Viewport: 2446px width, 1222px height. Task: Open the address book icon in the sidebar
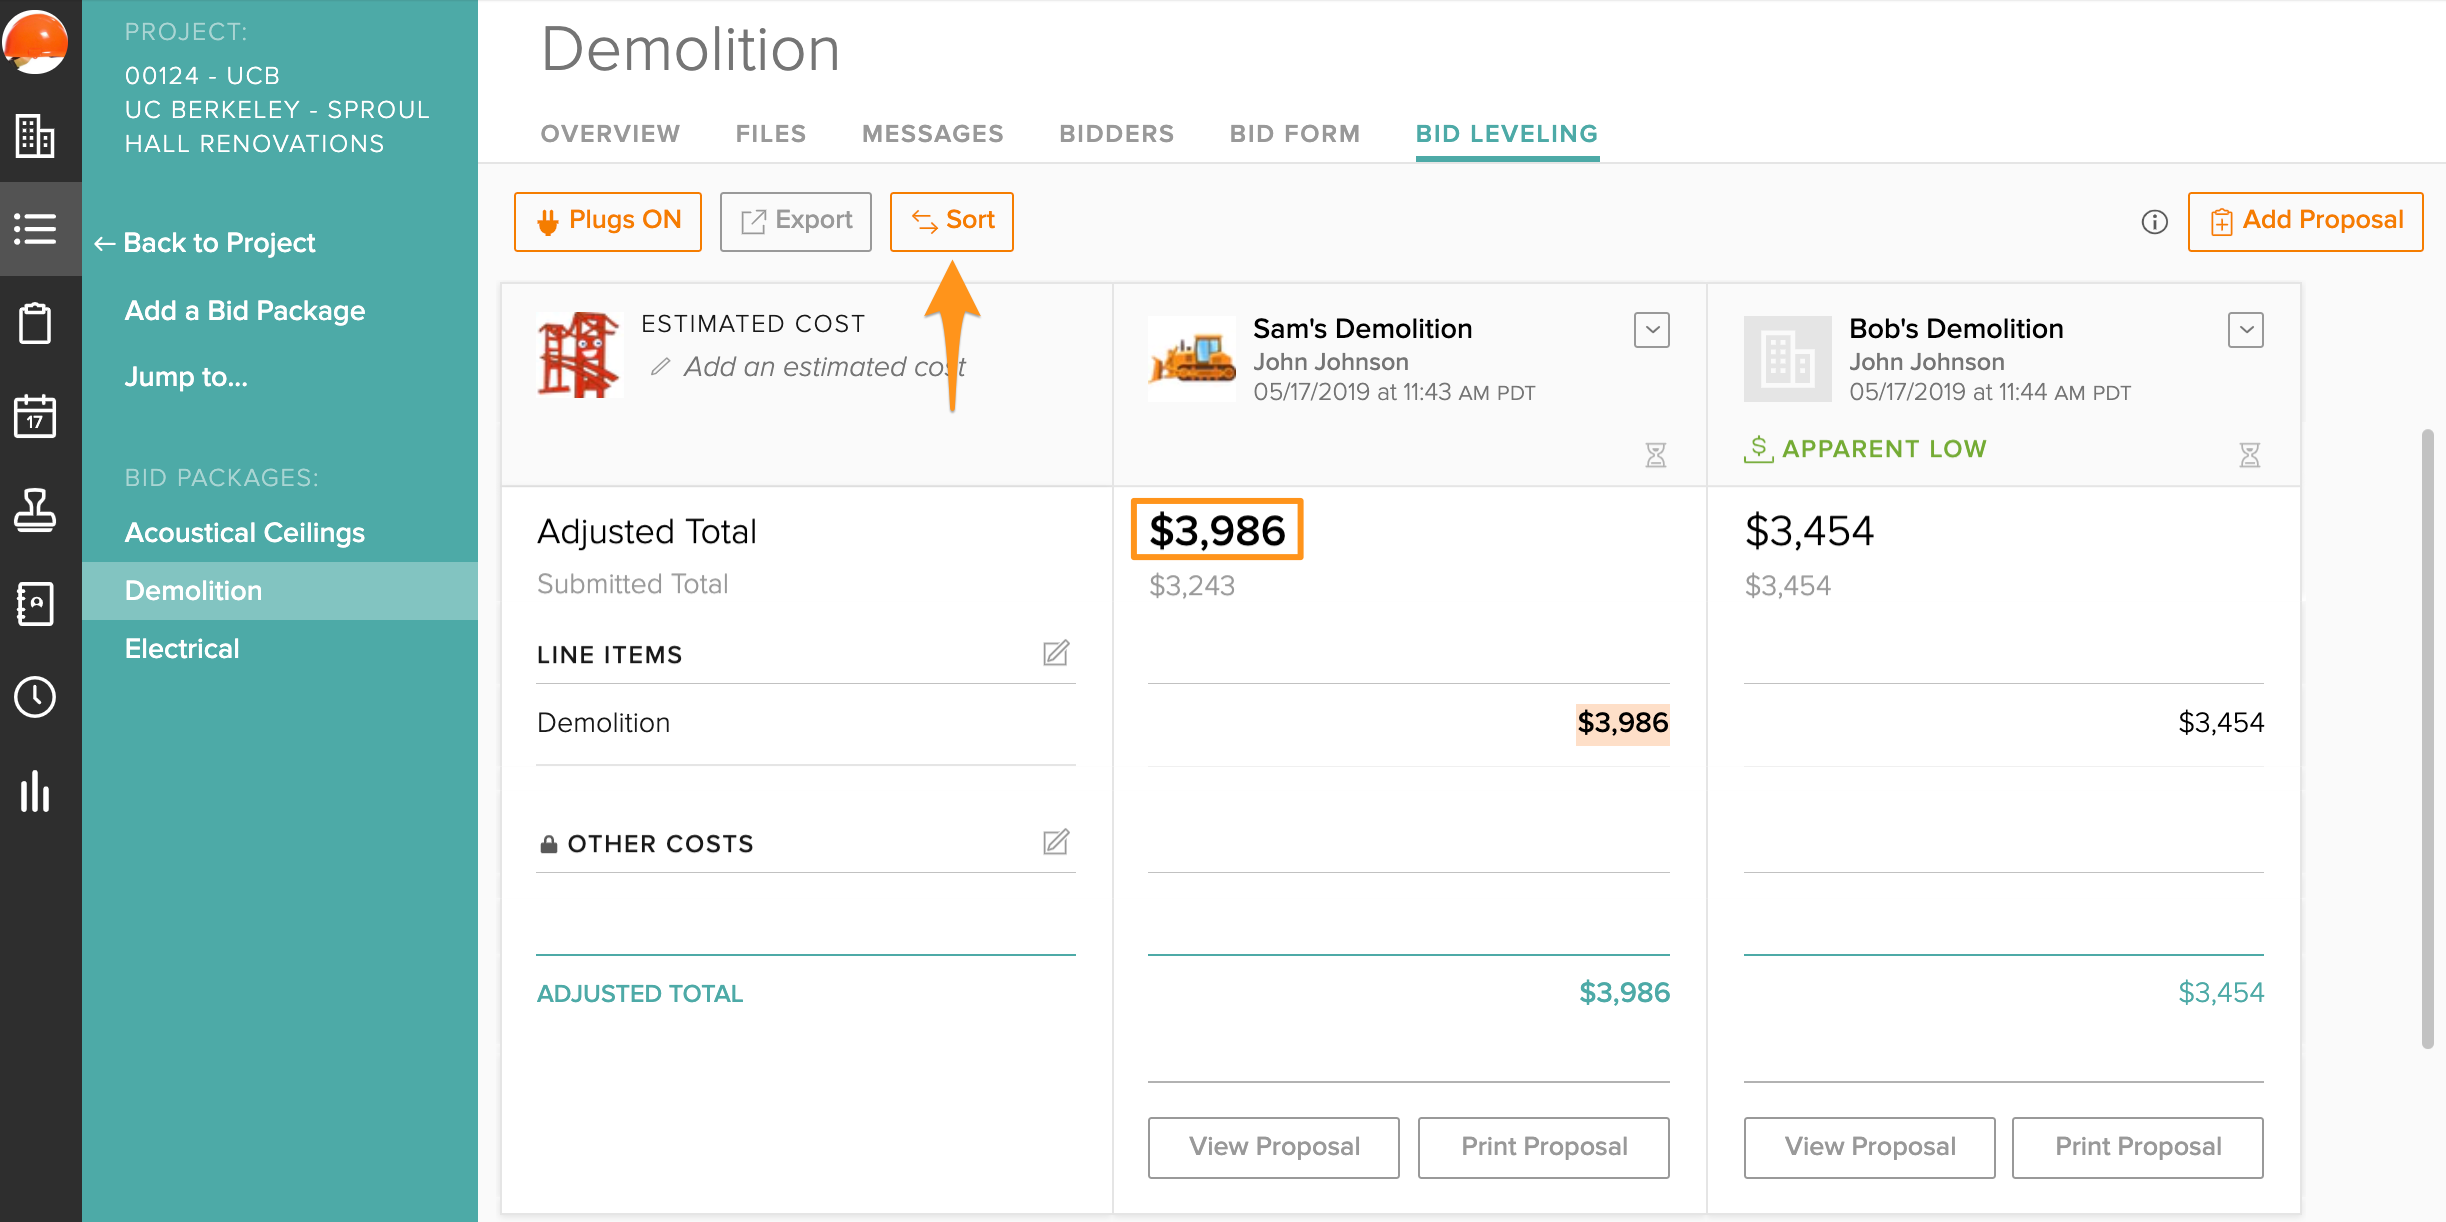pos(37,603)
